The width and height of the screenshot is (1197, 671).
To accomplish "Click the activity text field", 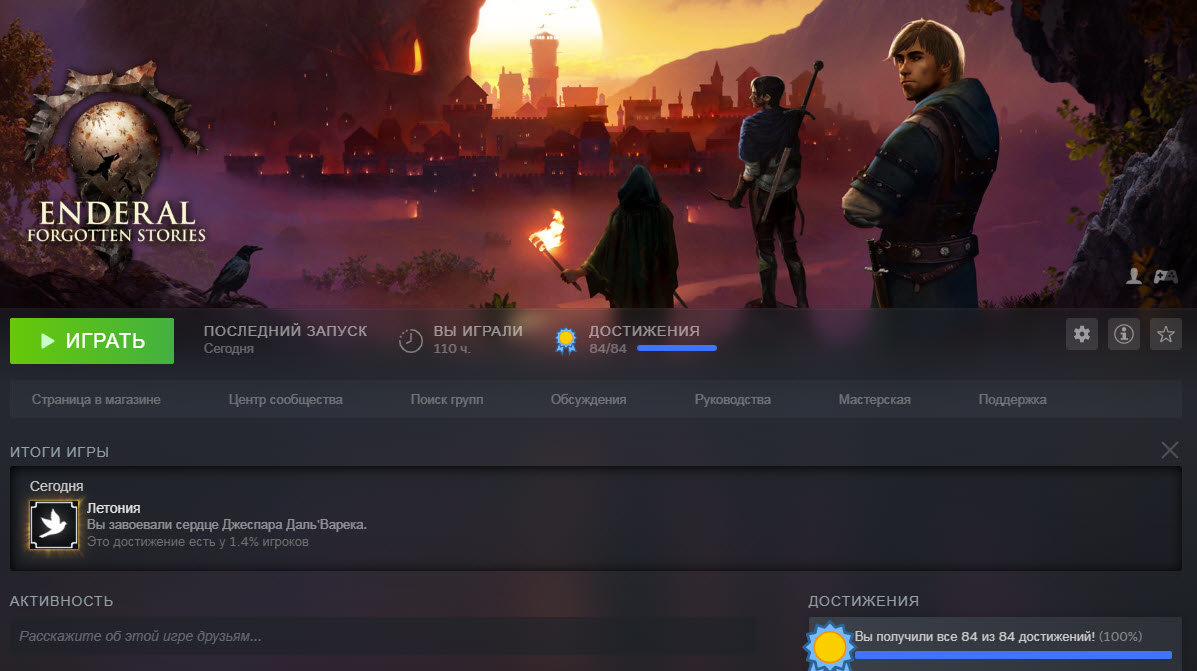I will pyautogui.click(x=380, y=636).
